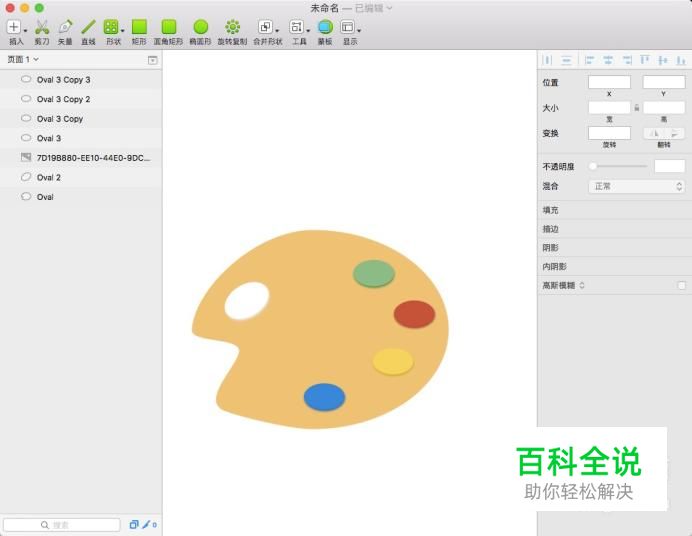This screenshot has width=692, height=536.
Task: Open the 页面 1 page selector
Action: click(23, 59)
